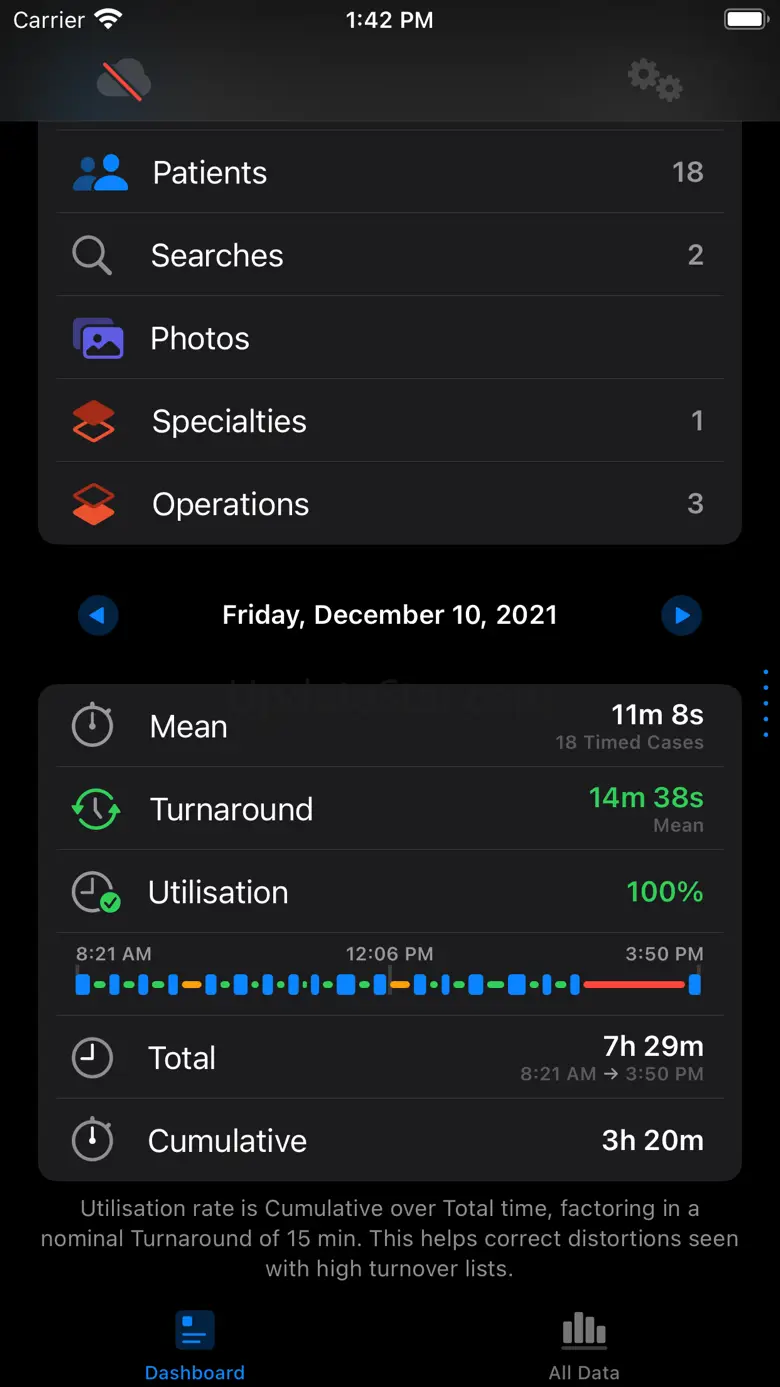780x1387 pixels.
Task: Tap the Utilisation clock checkmark icon
Action: [x=95, y=892]
